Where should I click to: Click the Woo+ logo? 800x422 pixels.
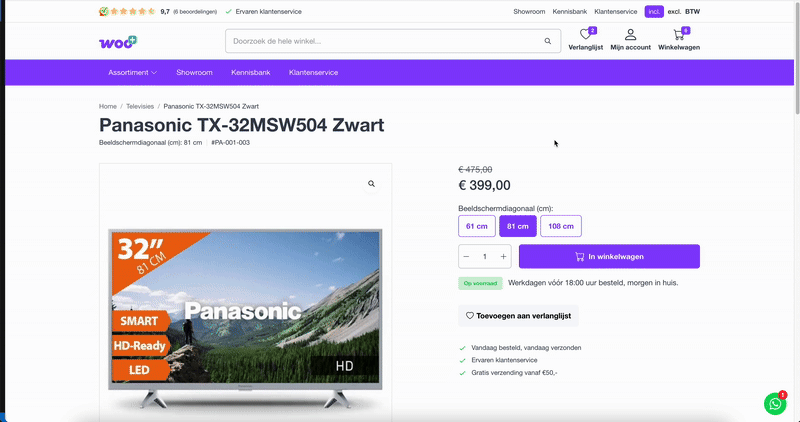point(118,41)
